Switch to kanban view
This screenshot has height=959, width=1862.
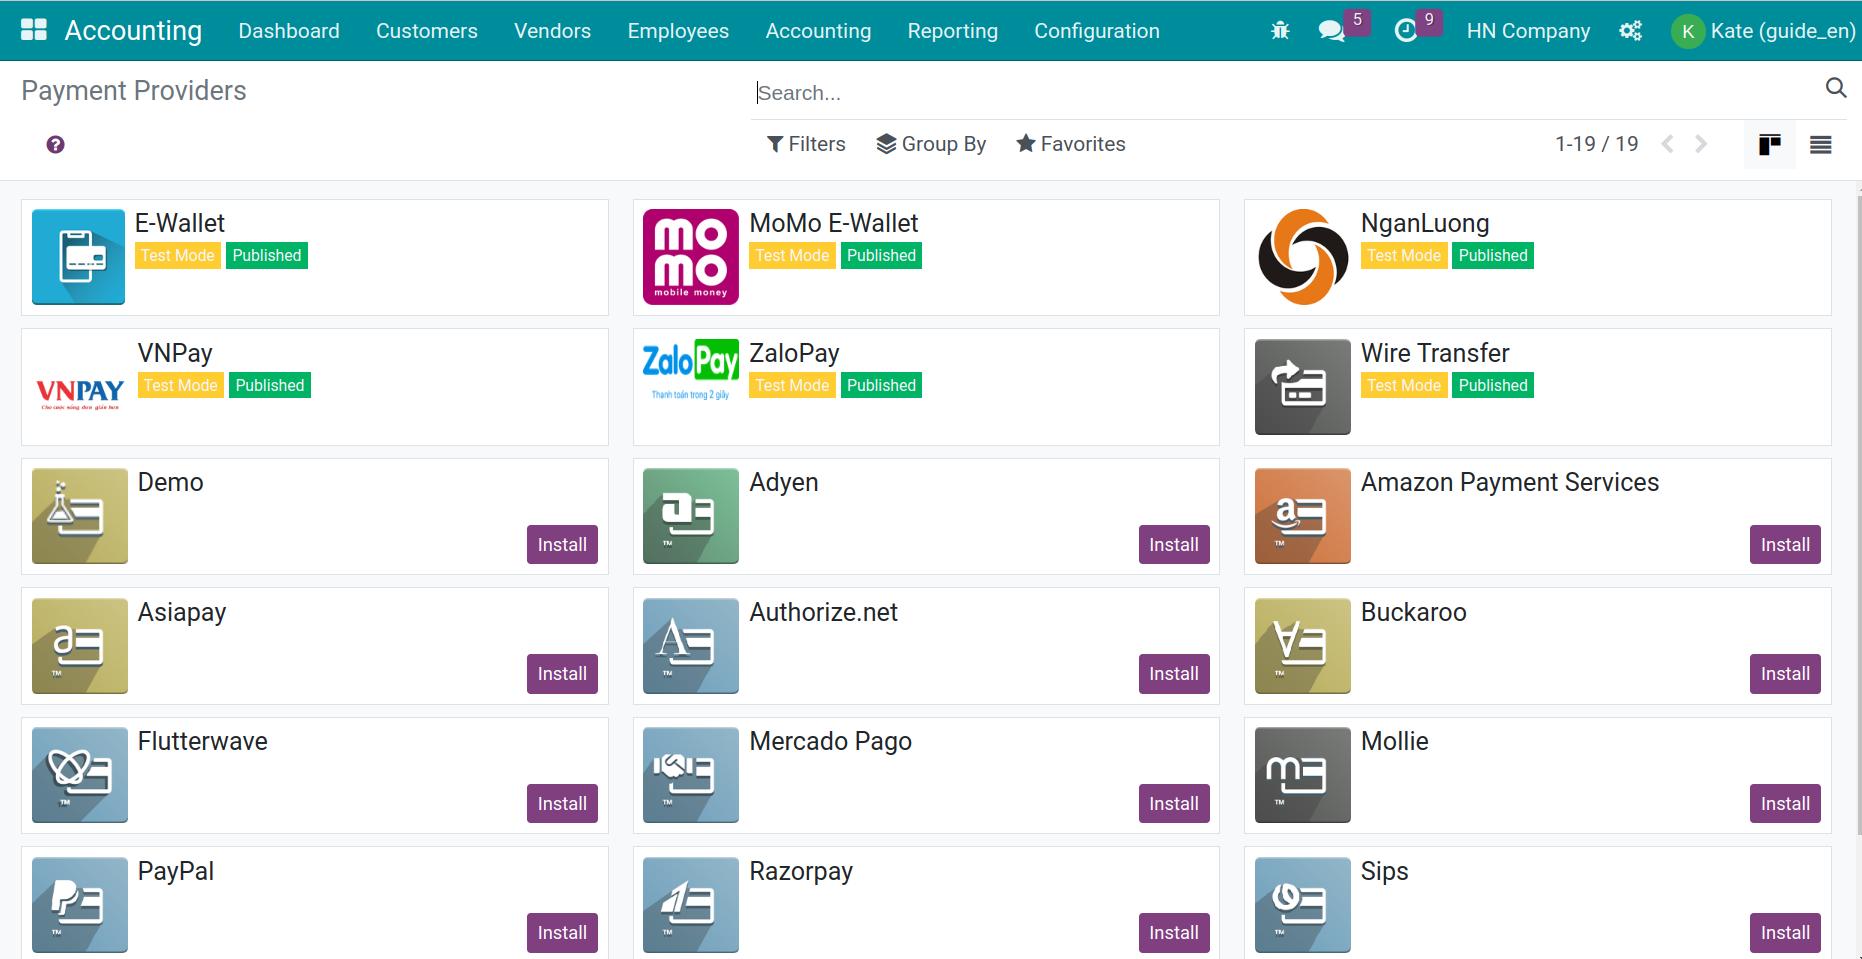coord(1770,145)
